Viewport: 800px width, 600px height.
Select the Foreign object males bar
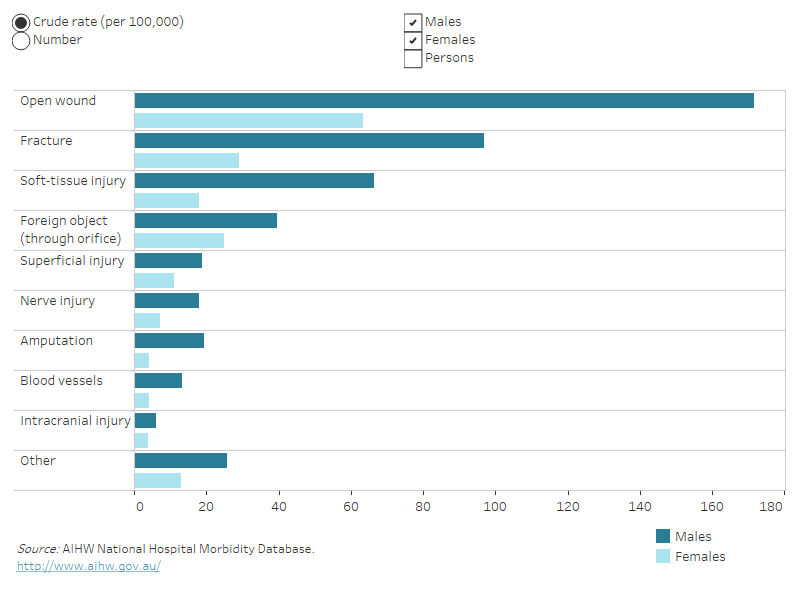(x=206, y=220)
